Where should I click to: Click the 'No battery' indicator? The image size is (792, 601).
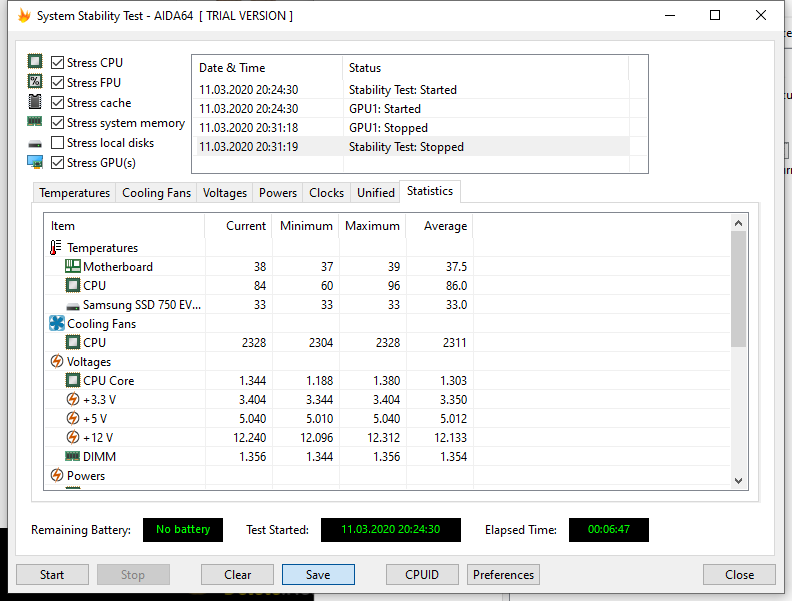click(183, 529)
